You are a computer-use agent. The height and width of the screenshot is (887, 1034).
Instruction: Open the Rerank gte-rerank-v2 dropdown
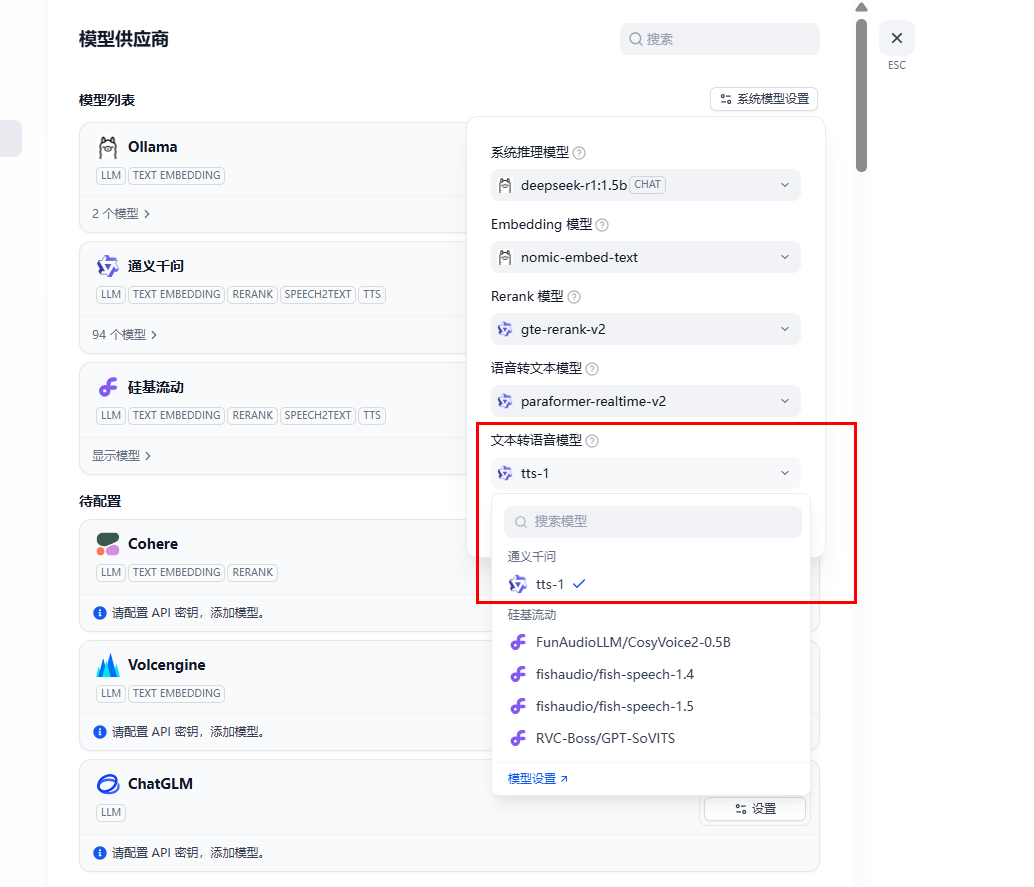646,329
